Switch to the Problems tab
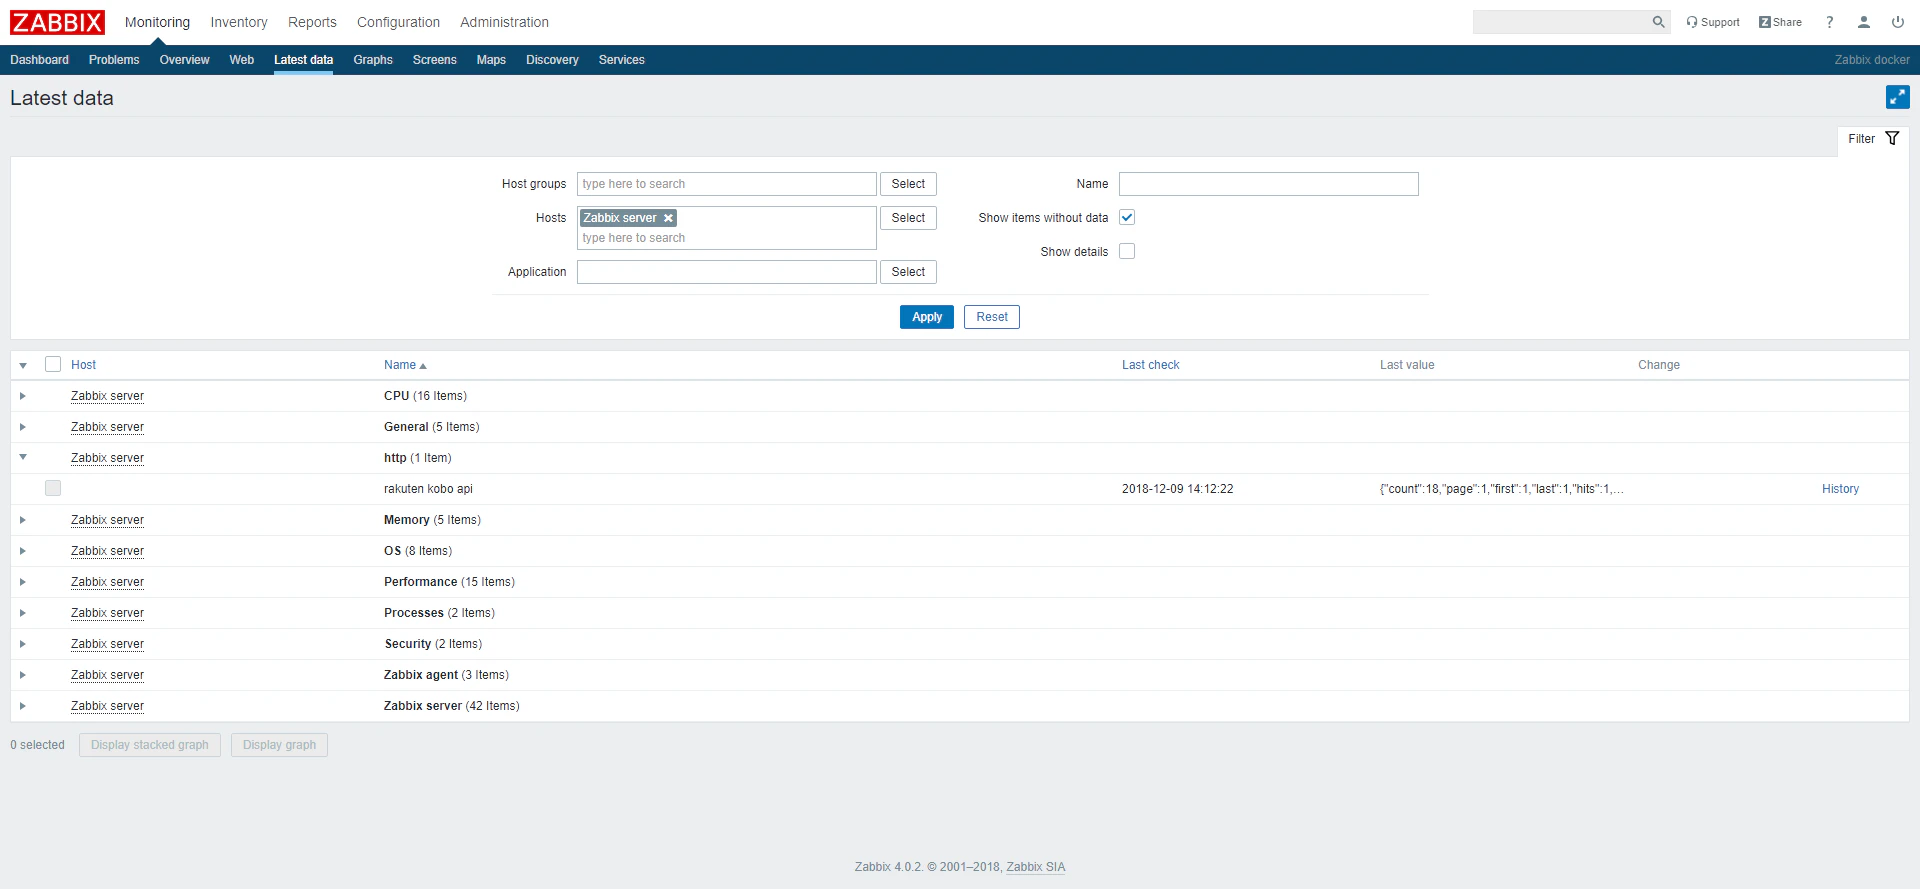Viewport: 1920px width, 889px height. click(x=114, y=60)
